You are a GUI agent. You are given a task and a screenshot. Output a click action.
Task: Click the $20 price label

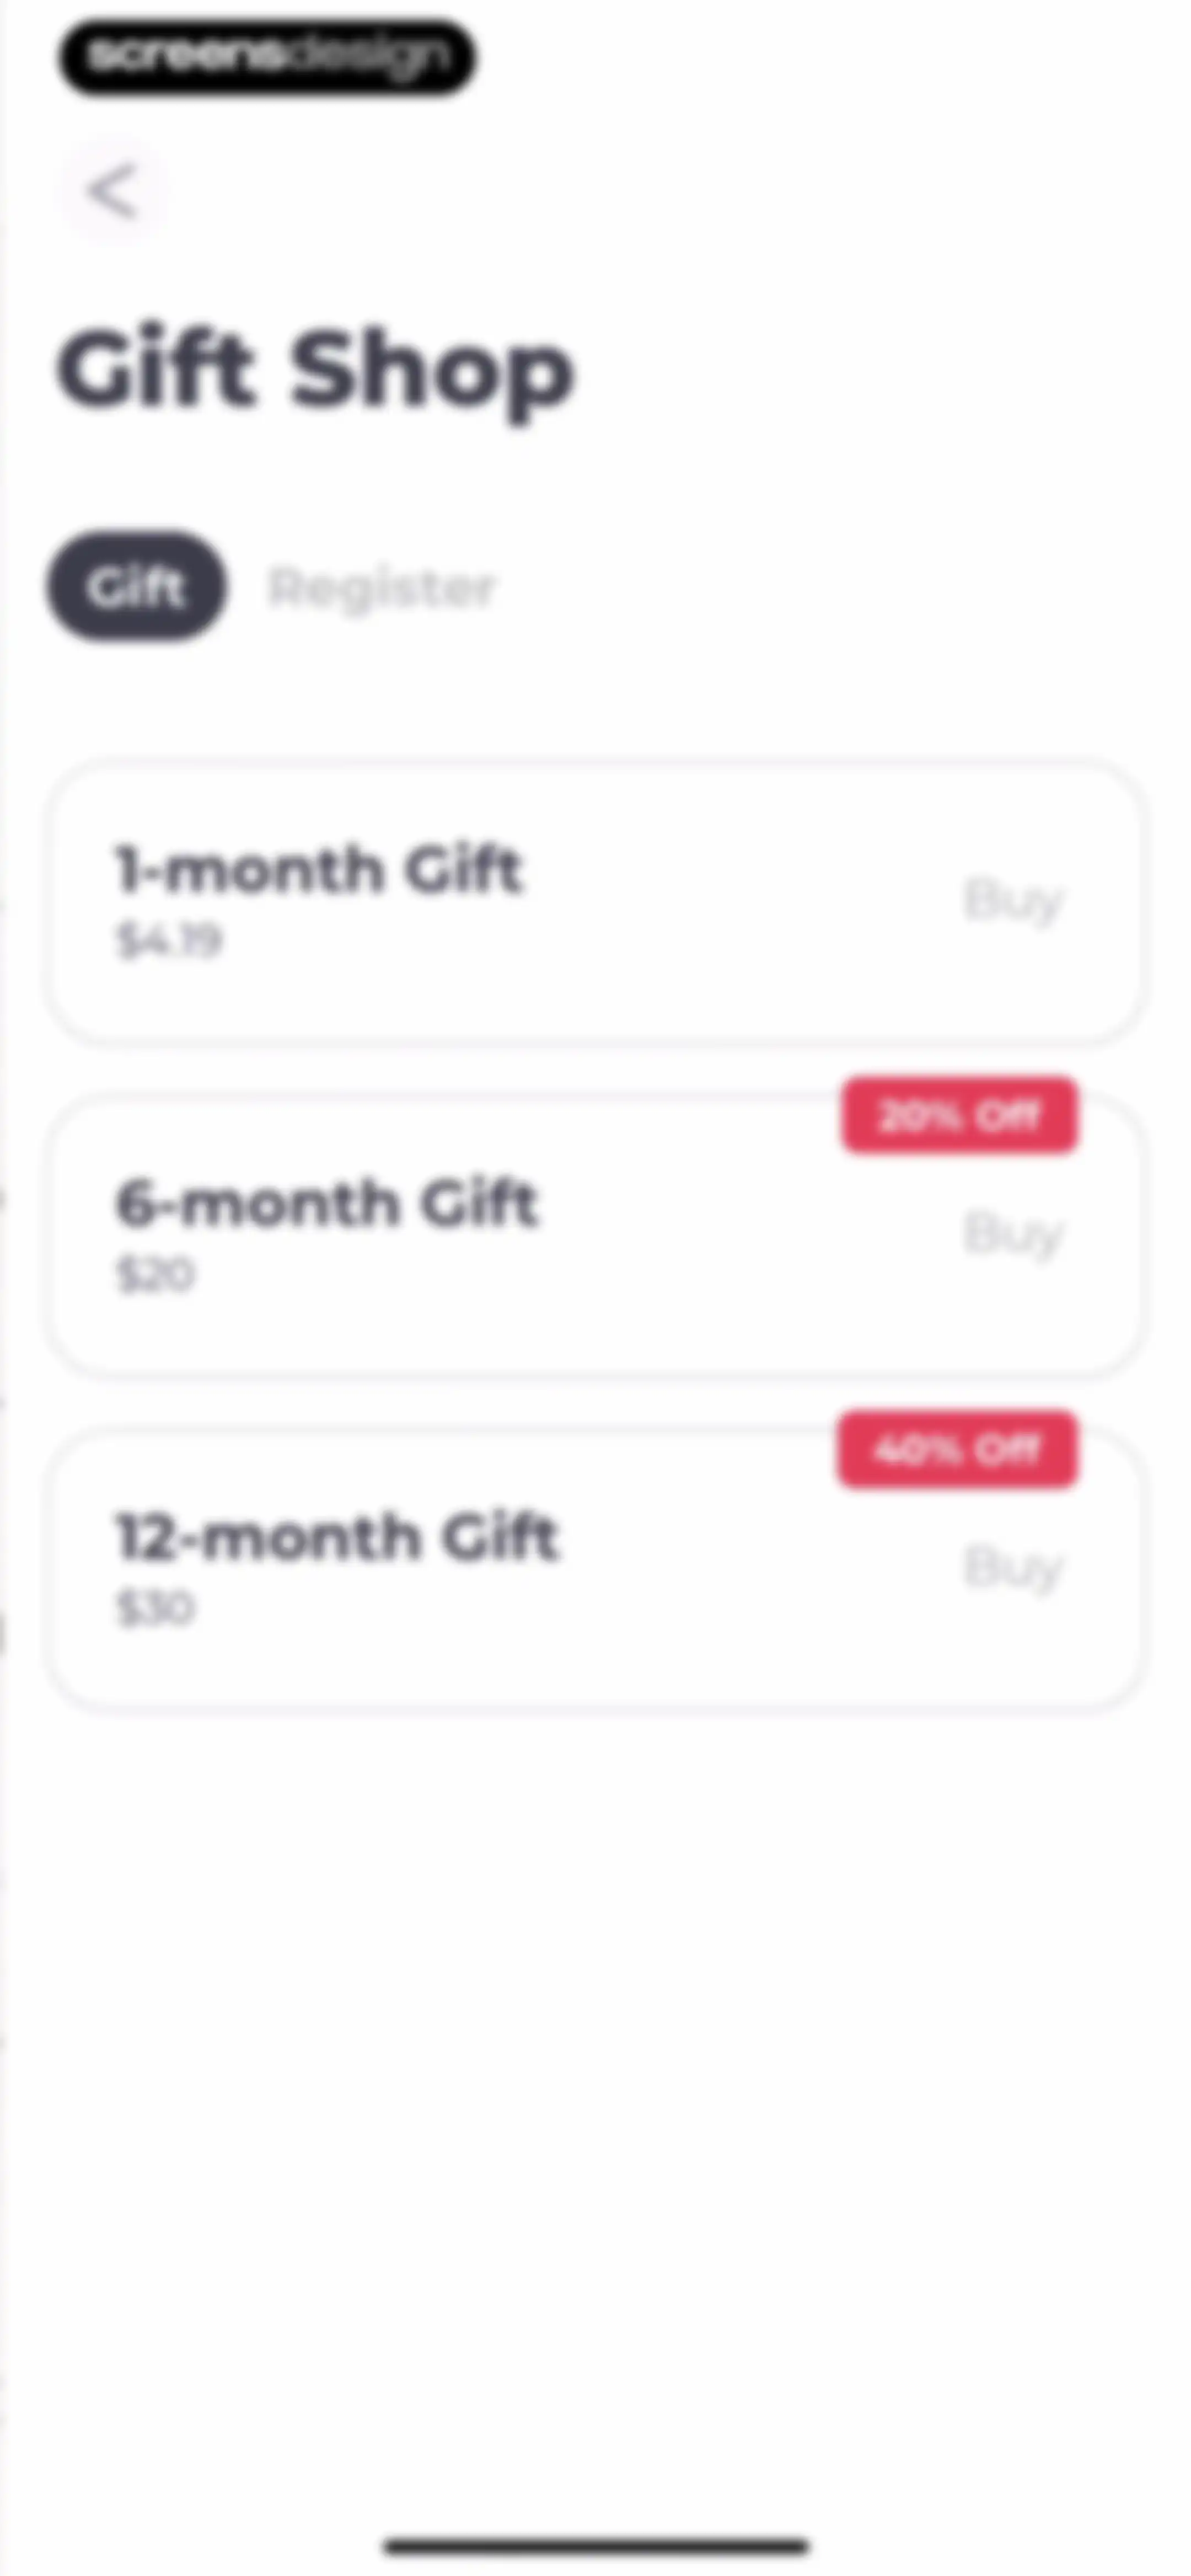pyautogui.click(x=155, y=1274)
